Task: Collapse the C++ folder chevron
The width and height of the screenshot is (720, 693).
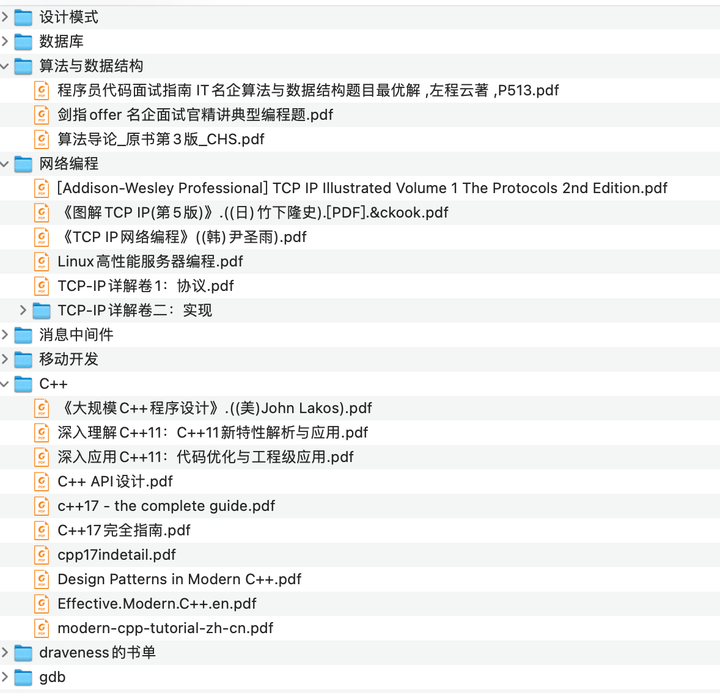Action: [5, 384]
